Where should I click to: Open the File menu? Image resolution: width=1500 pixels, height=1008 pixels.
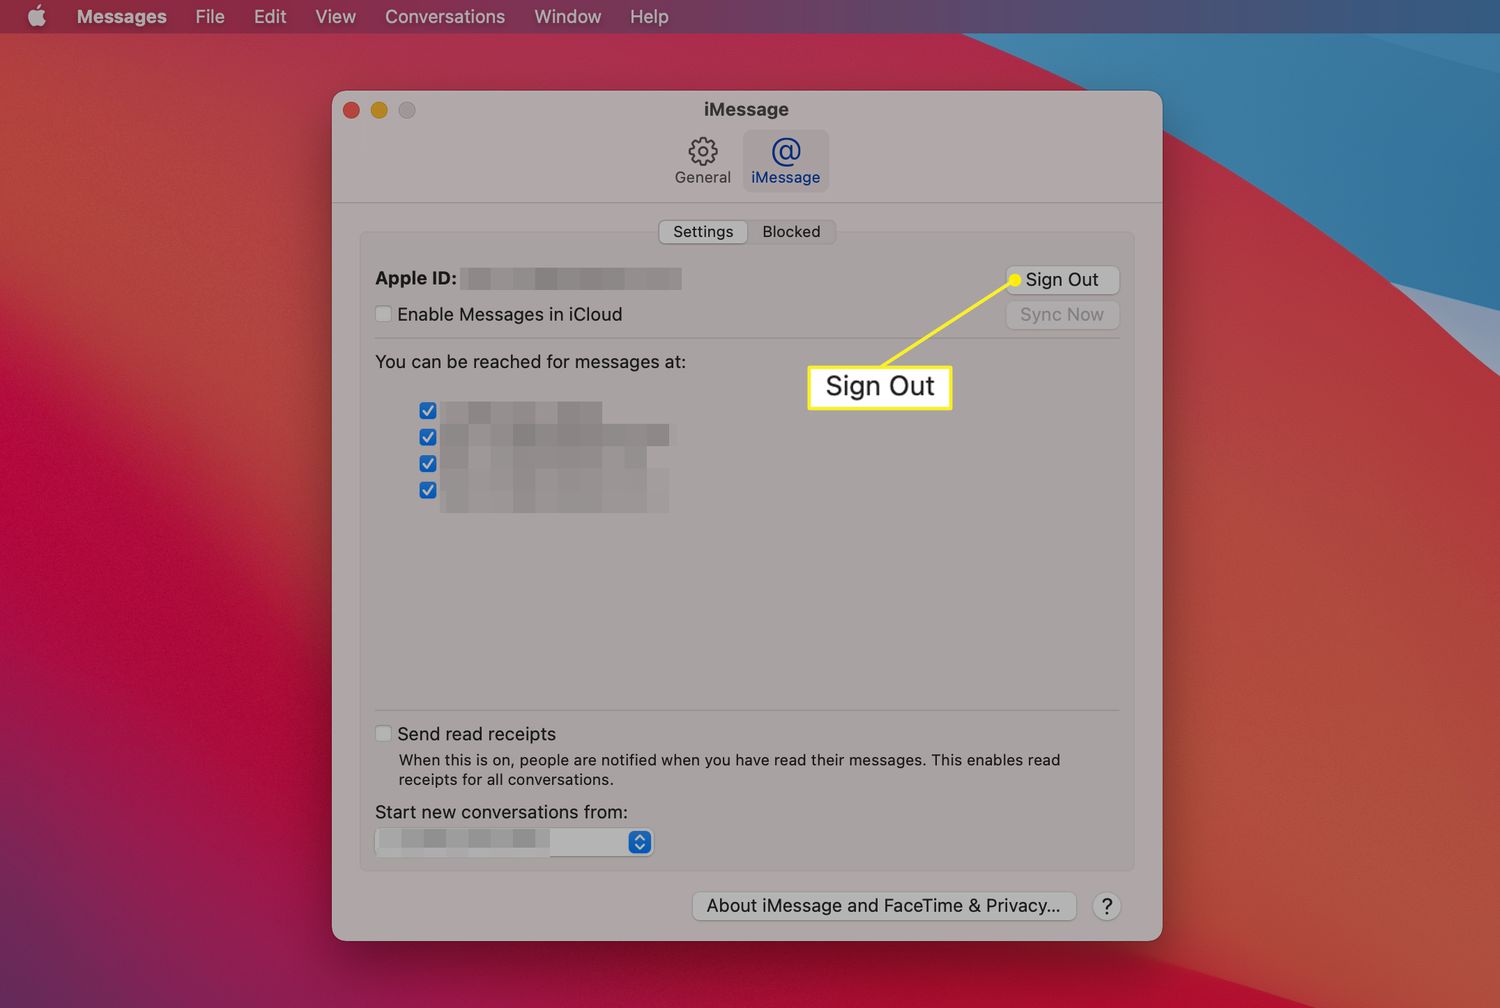(210, 17)
